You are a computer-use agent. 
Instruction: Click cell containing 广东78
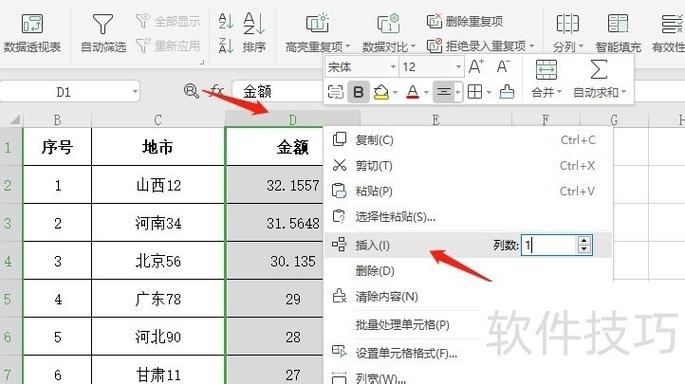(158, 299)
